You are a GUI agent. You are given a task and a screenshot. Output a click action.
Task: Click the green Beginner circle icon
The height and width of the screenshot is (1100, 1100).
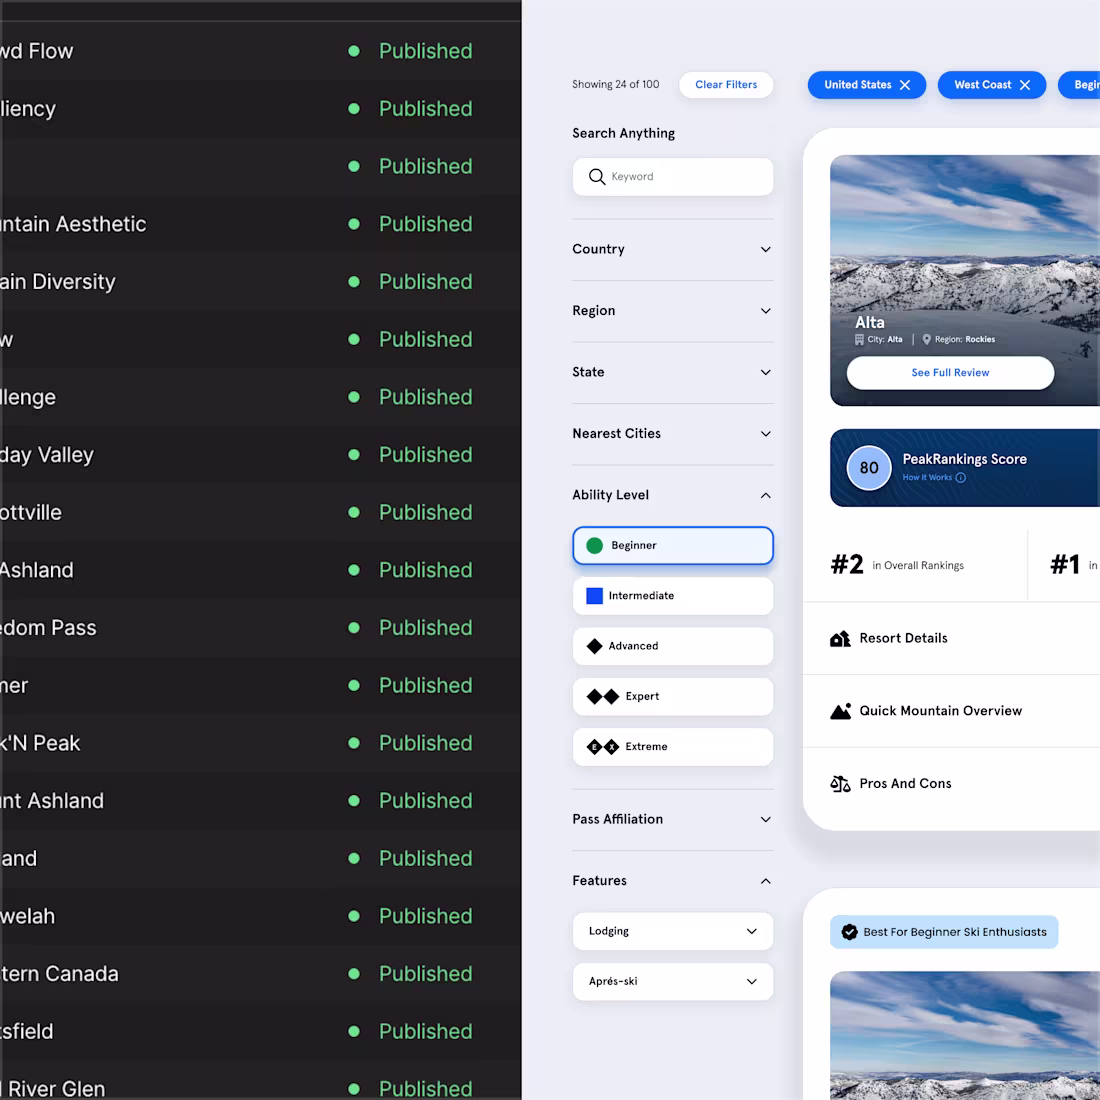pos(595,545)
